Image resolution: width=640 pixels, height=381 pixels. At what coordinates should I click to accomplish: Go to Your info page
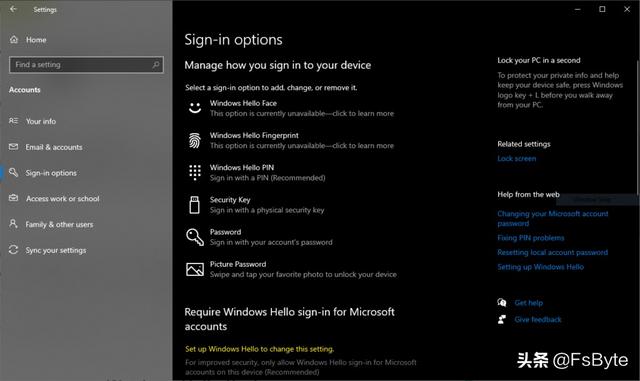41,121
